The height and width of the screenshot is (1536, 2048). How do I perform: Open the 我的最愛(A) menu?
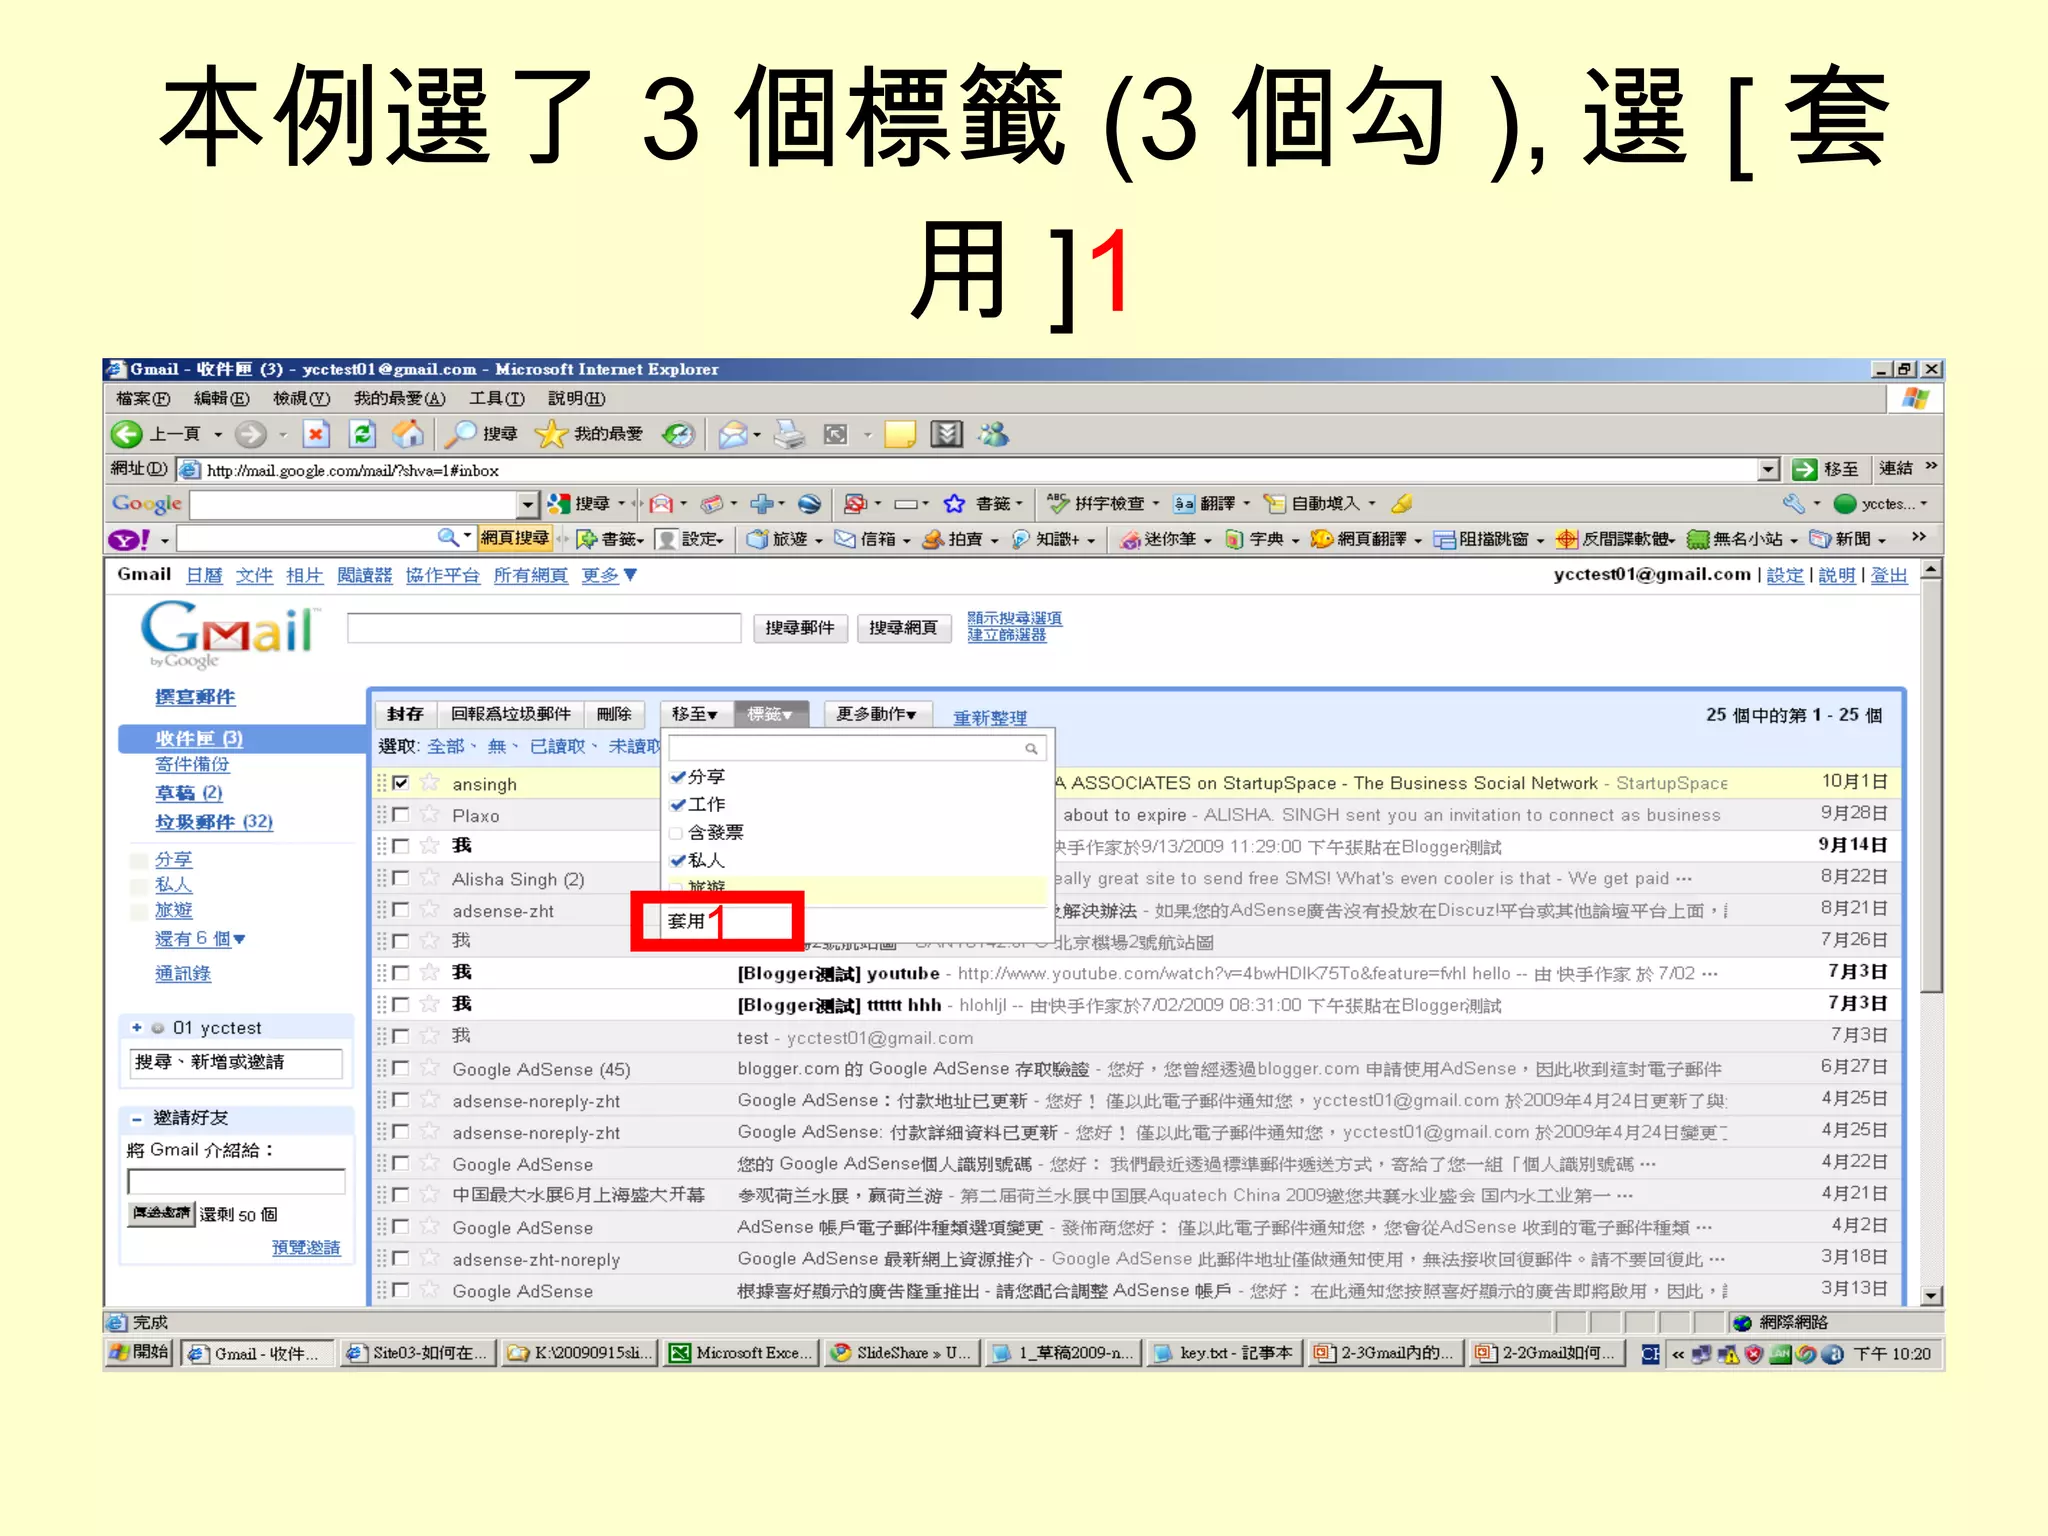point(399,398)
